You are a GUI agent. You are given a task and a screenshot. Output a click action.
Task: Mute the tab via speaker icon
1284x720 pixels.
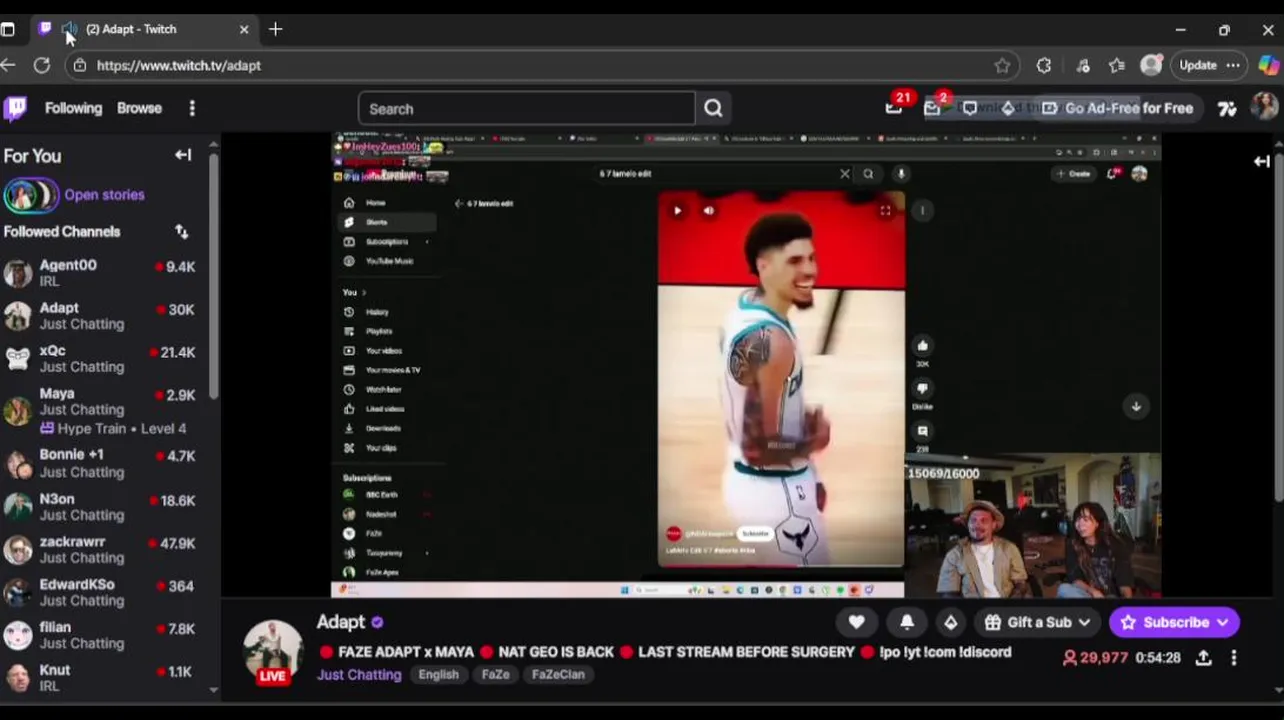click(69, 29)
